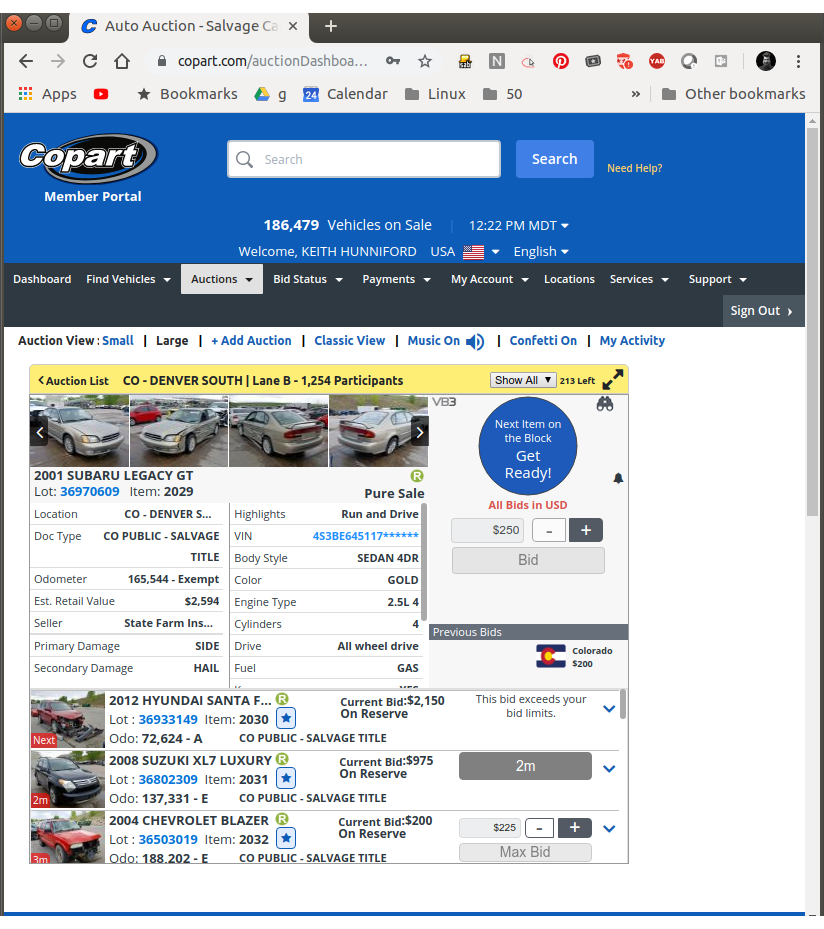Show next Subaru photos with right arrow
Screen dimensions: 824x929
[x=419, y=433]
